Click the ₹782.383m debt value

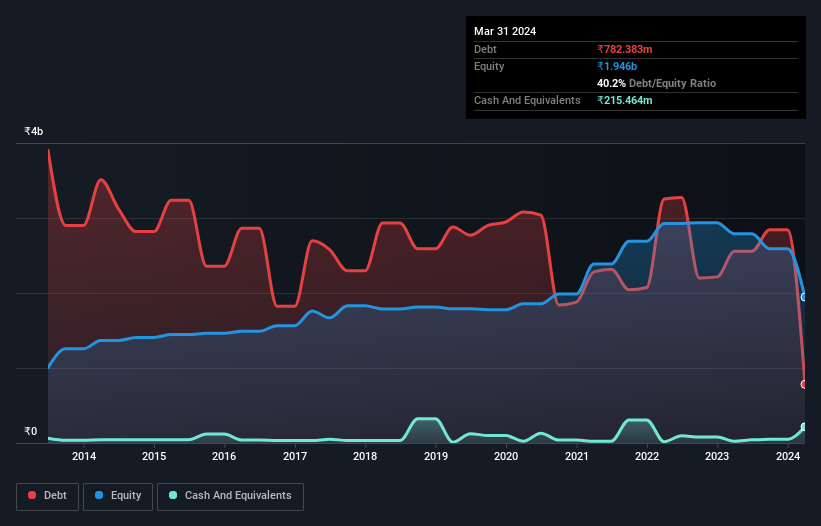pyautogui.click(x=625, y=49)
